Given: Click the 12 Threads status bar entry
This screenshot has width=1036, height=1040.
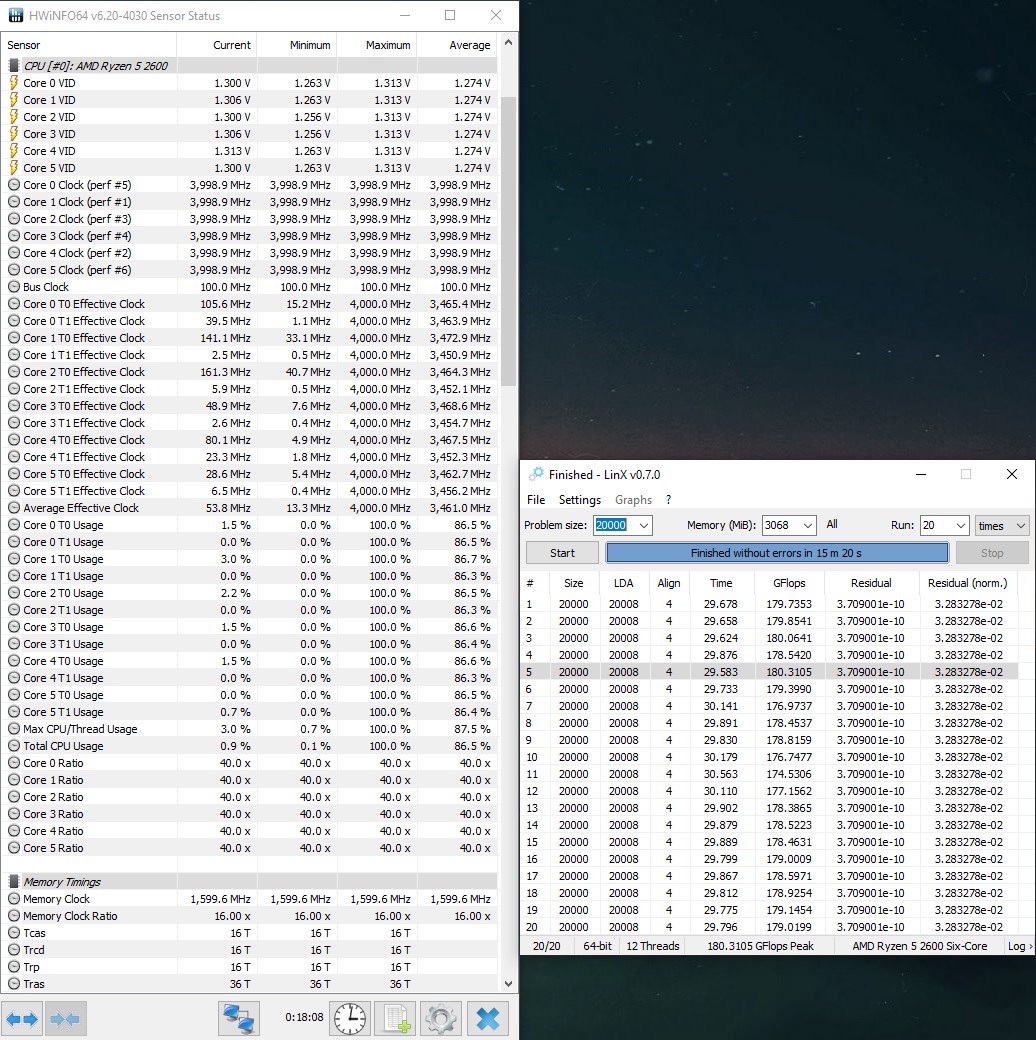Looking at the screenshot, I should pyautogui.click(x=653, y=946).
